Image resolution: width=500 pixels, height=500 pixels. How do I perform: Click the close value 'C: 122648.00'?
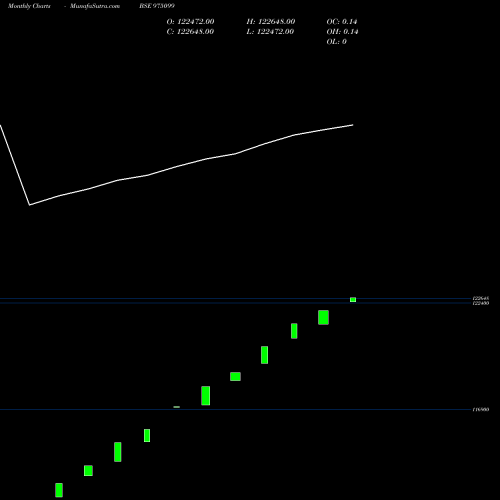point(190,32)
